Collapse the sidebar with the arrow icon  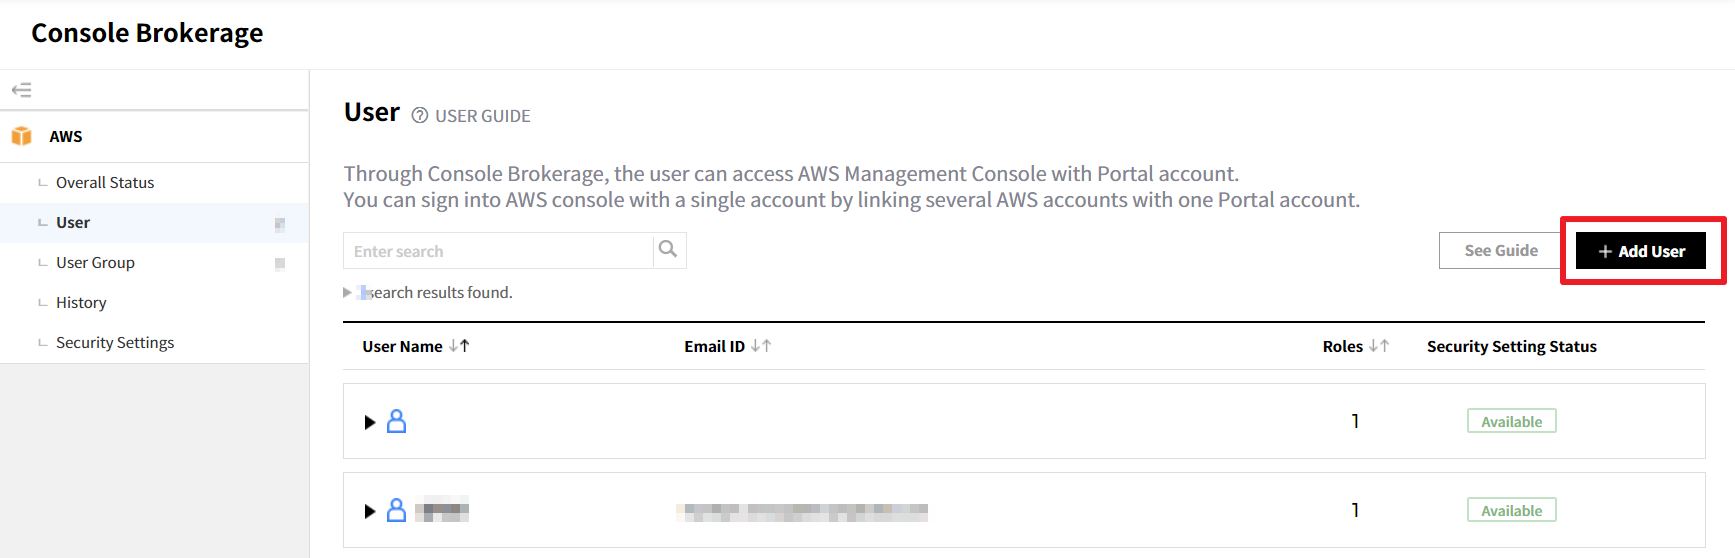point(21,90)
